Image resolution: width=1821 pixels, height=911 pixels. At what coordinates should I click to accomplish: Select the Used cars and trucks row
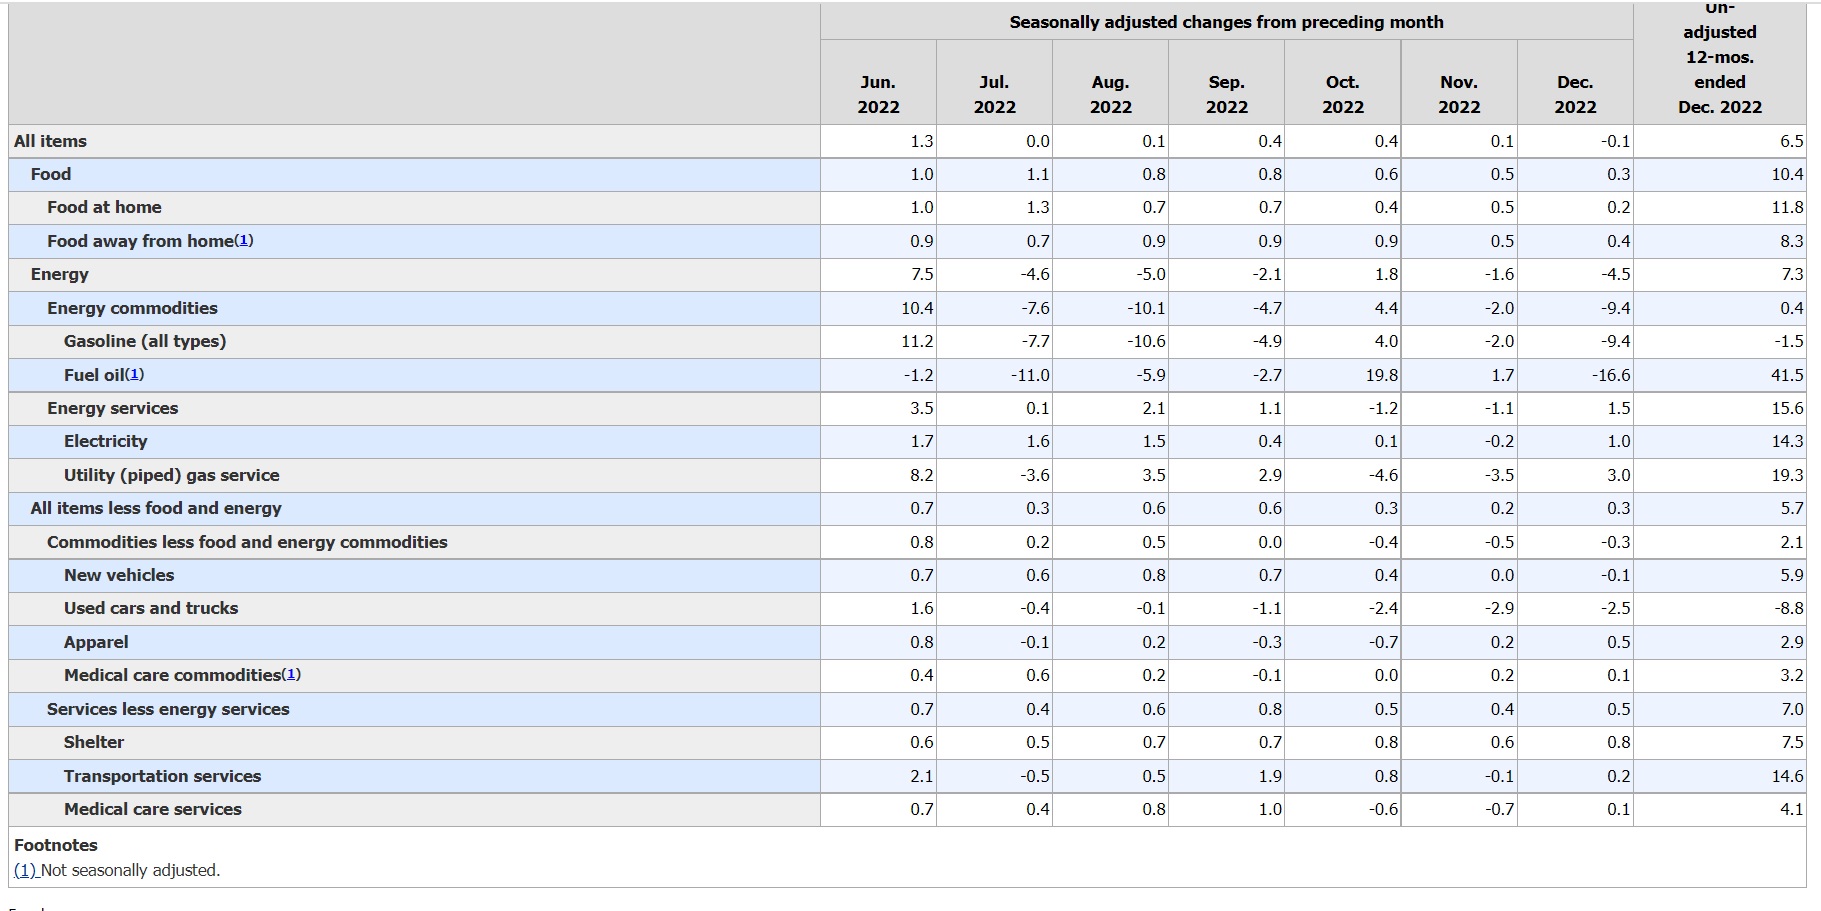[151, 608]
